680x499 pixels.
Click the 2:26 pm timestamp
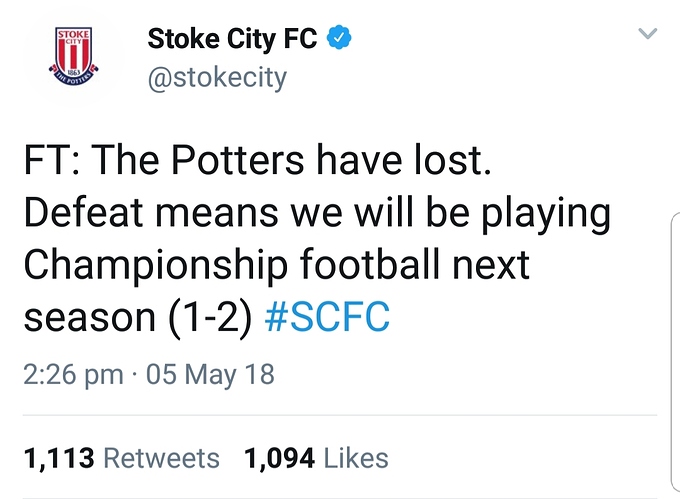click(73, 374)
